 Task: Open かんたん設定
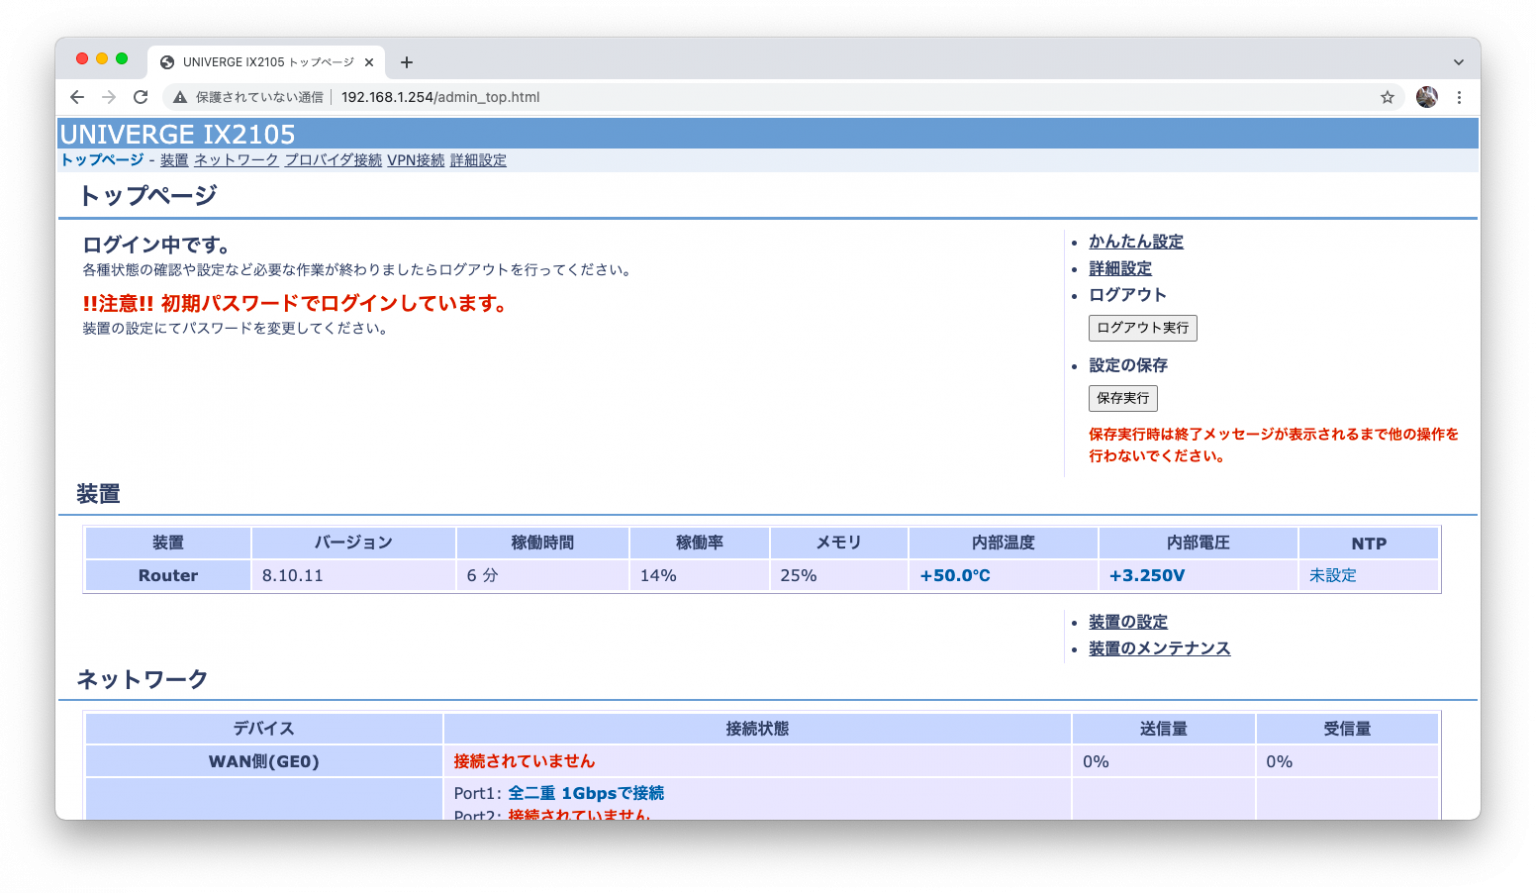pyautogui.click(x=1136, y=241)
